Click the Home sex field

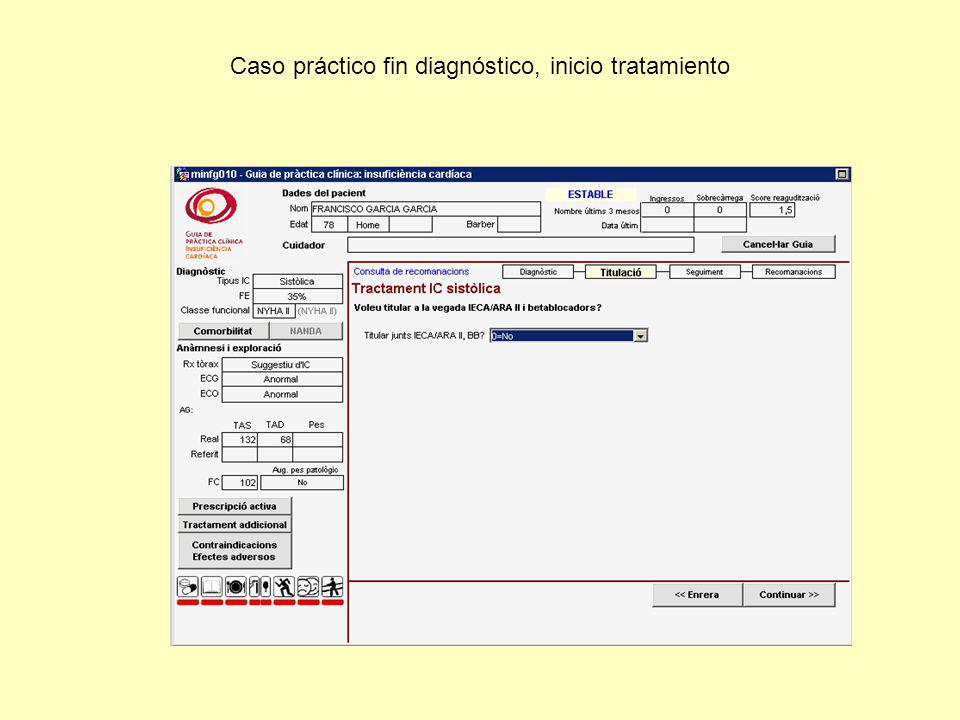[368, 225]
